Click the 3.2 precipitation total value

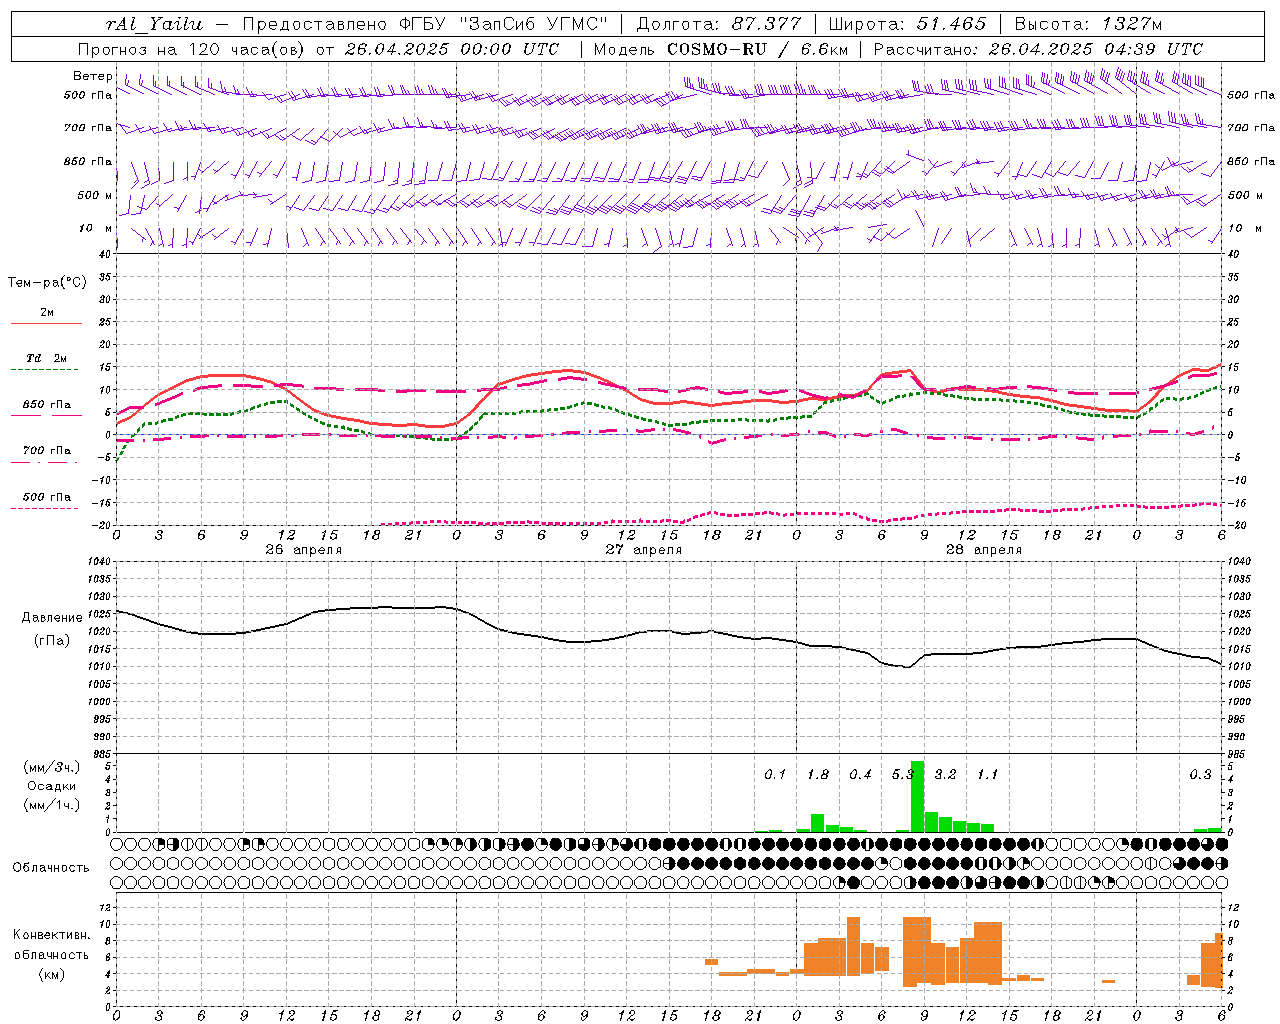[x=945, y=774]
